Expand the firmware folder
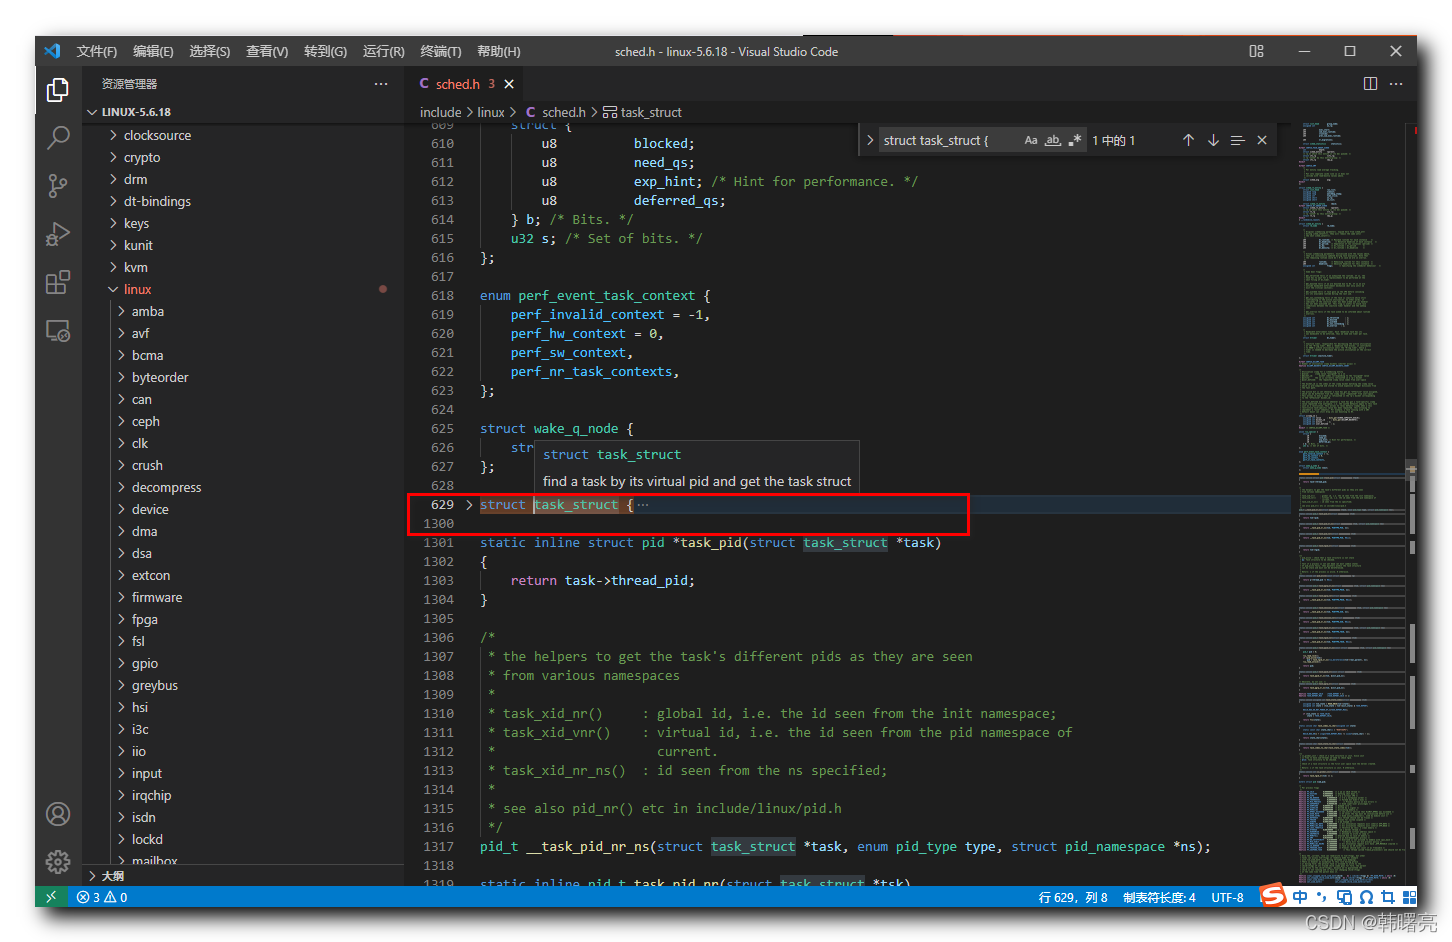The image size is (1452, 942). click(157, 597)
